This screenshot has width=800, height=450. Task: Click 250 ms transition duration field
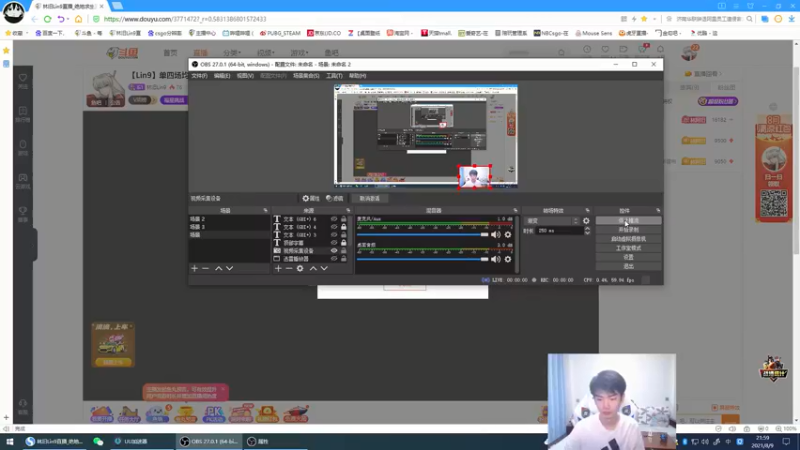[559, 231]
